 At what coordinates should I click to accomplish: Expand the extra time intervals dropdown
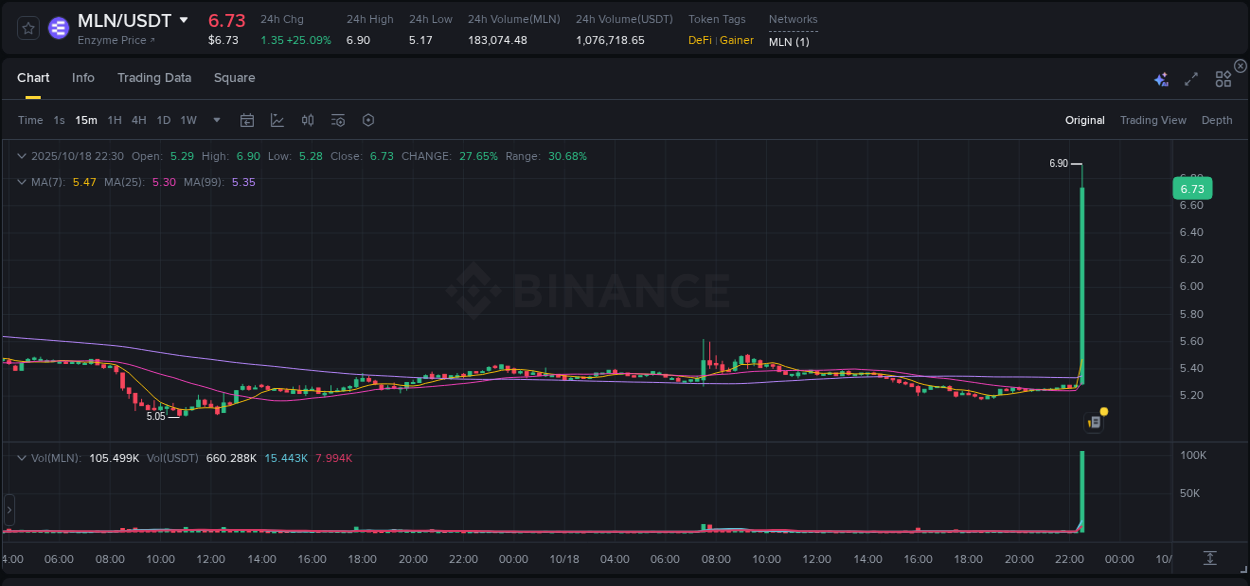pos(215,119)
